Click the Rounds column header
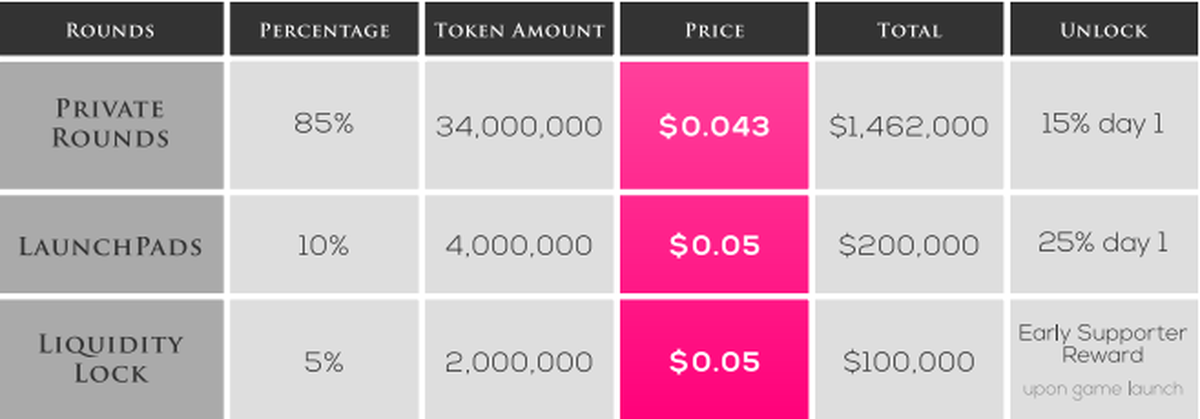This screenshot has height=419, width=1200. pos(110,30)
